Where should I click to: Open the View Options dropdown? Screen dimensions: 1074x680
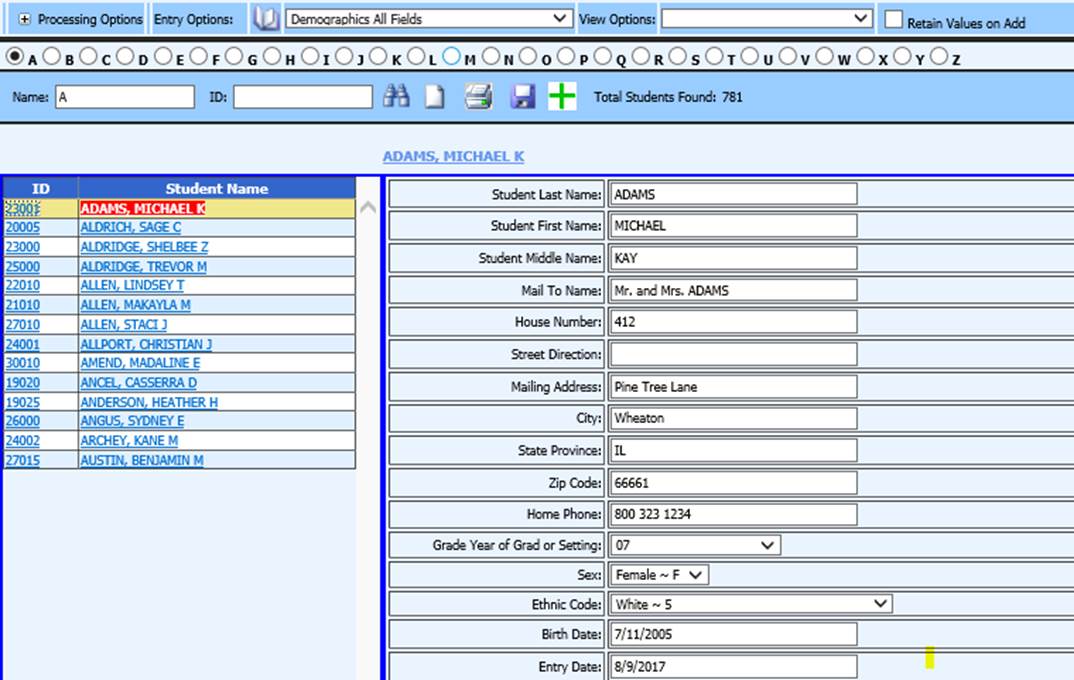click(766, 19)
